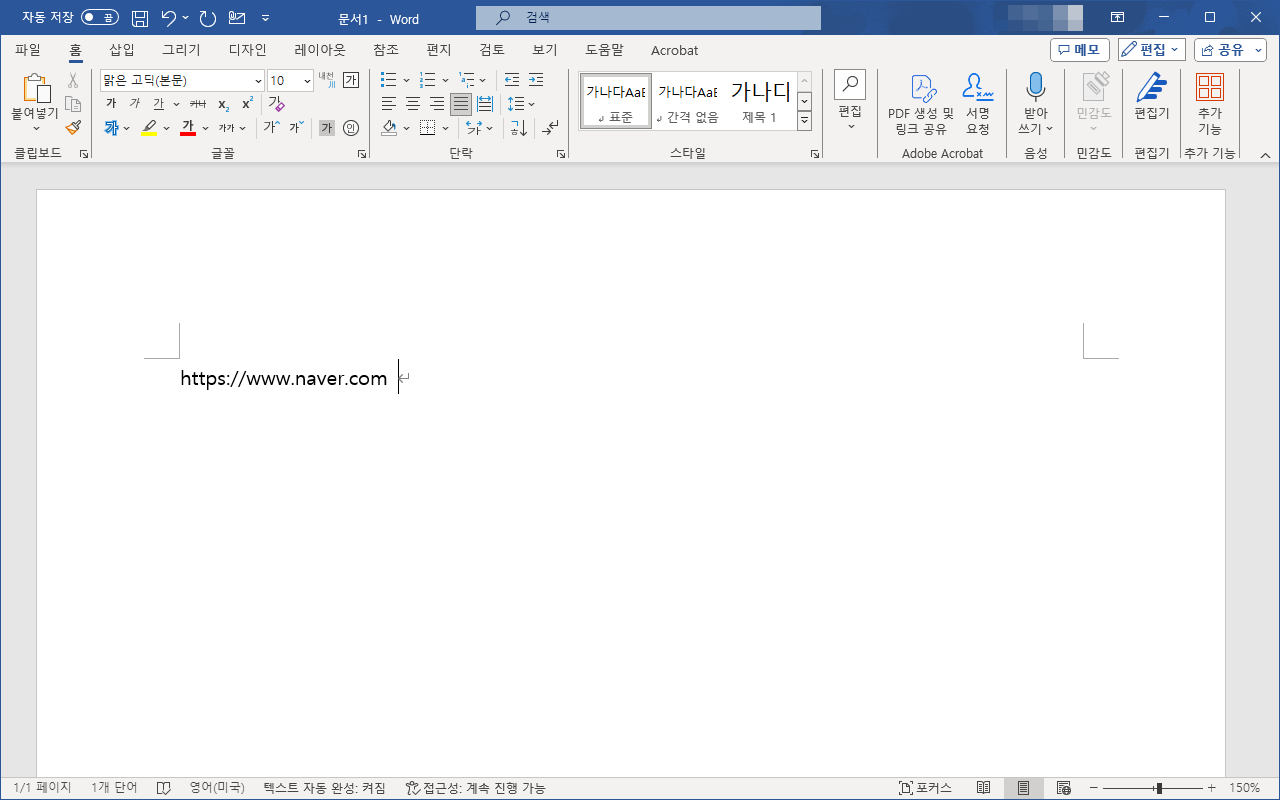This screenshot has height=800, width=1280.
Task: Toggle italic formatting
Action: pos(135,104)
